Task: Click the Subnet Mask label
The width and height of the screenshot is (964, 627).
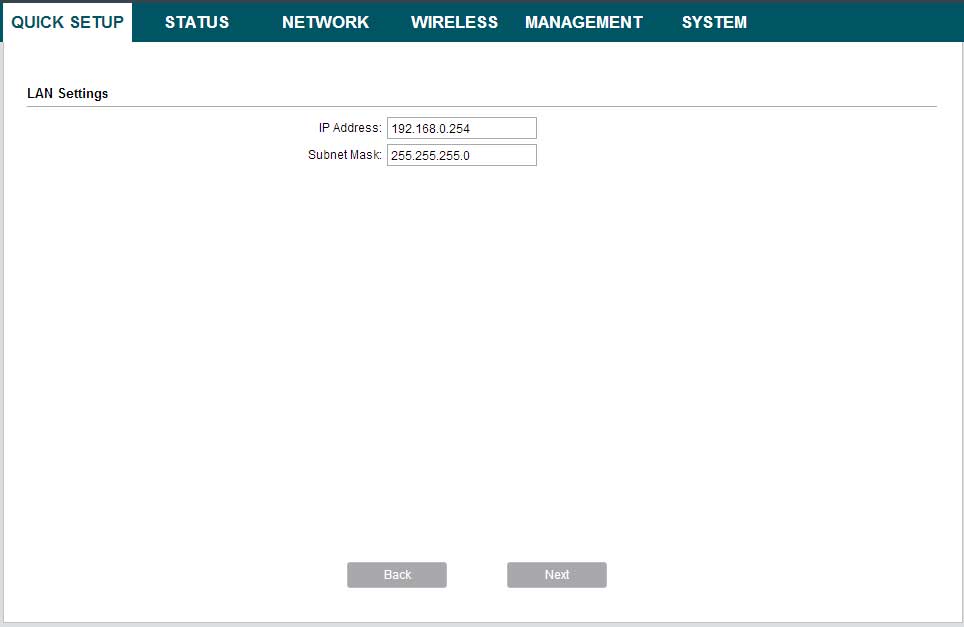Action: point(345,155)
